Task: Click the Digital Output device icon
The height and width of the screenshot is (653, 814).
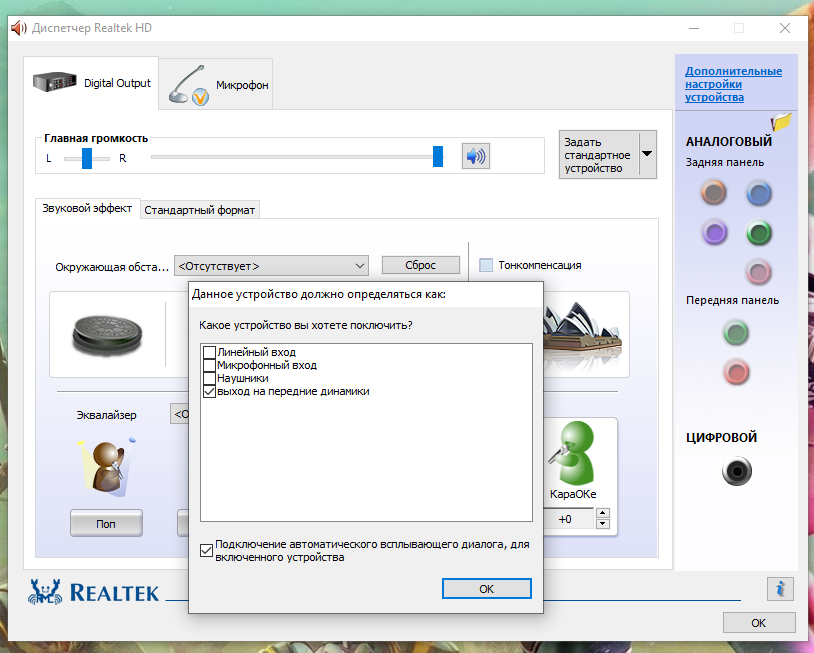Action: [x=55, y=82]
